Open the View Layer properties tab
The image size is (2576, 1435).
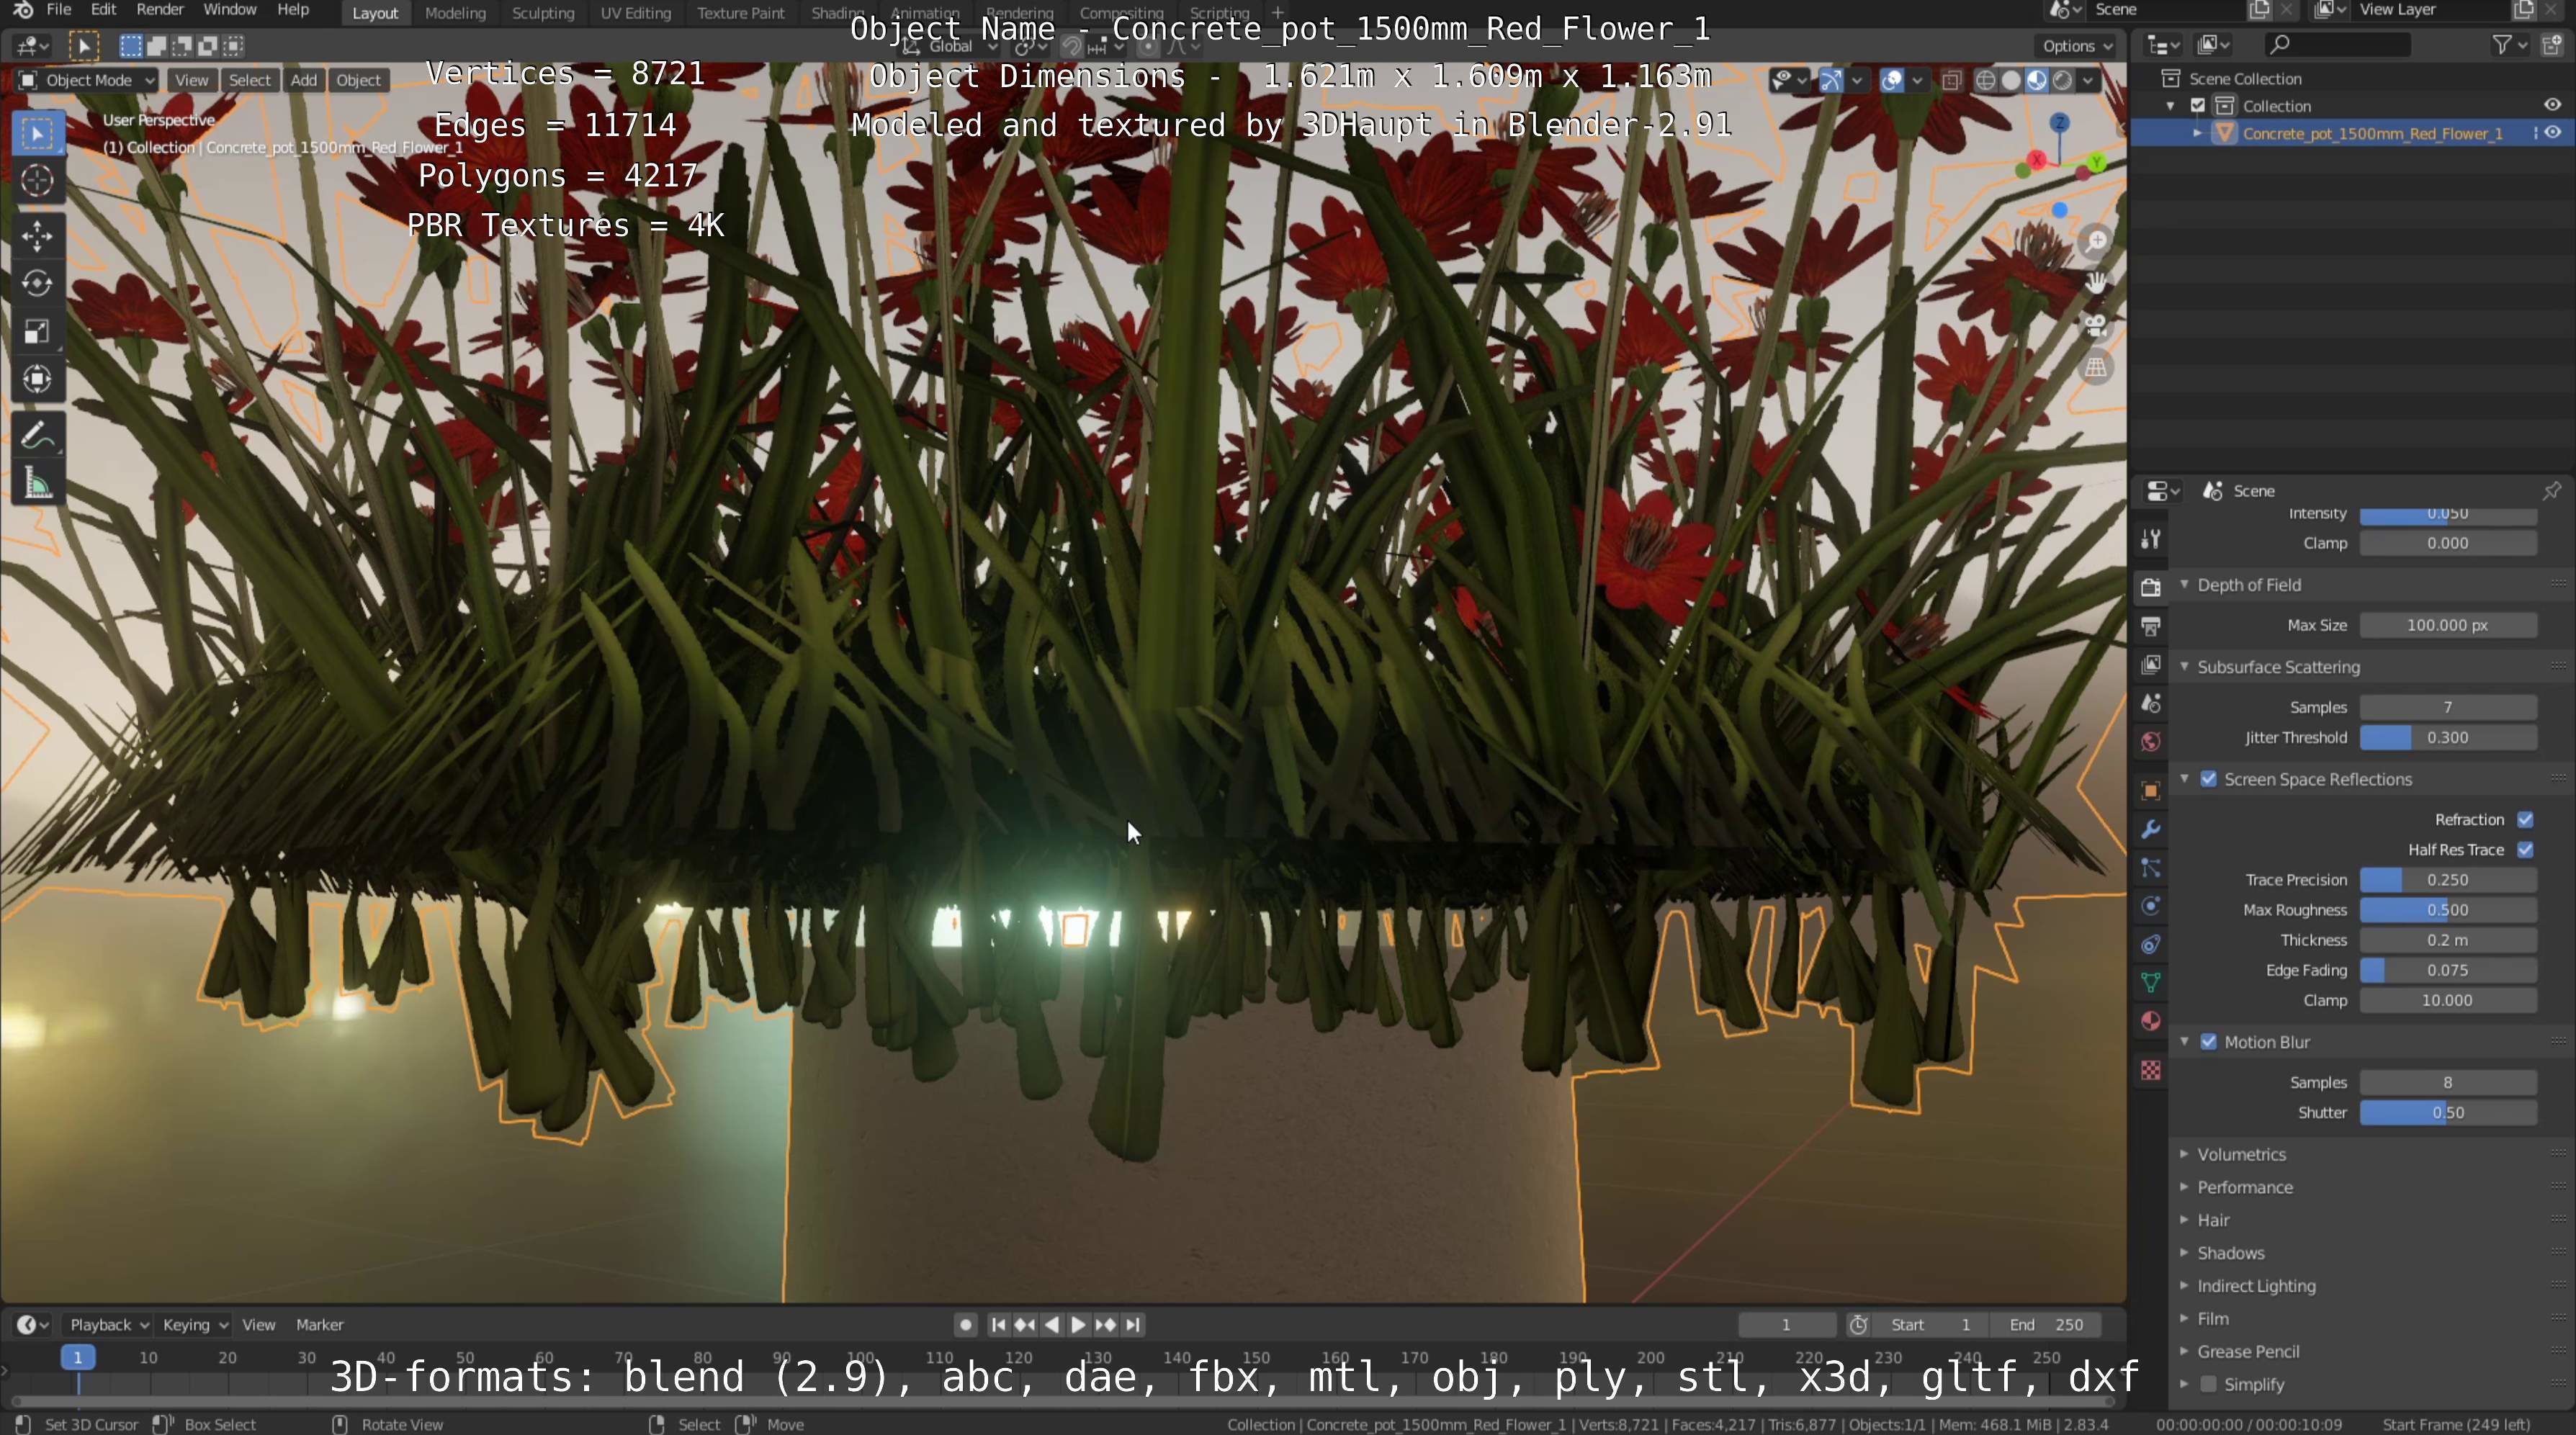pos(2151,665)
